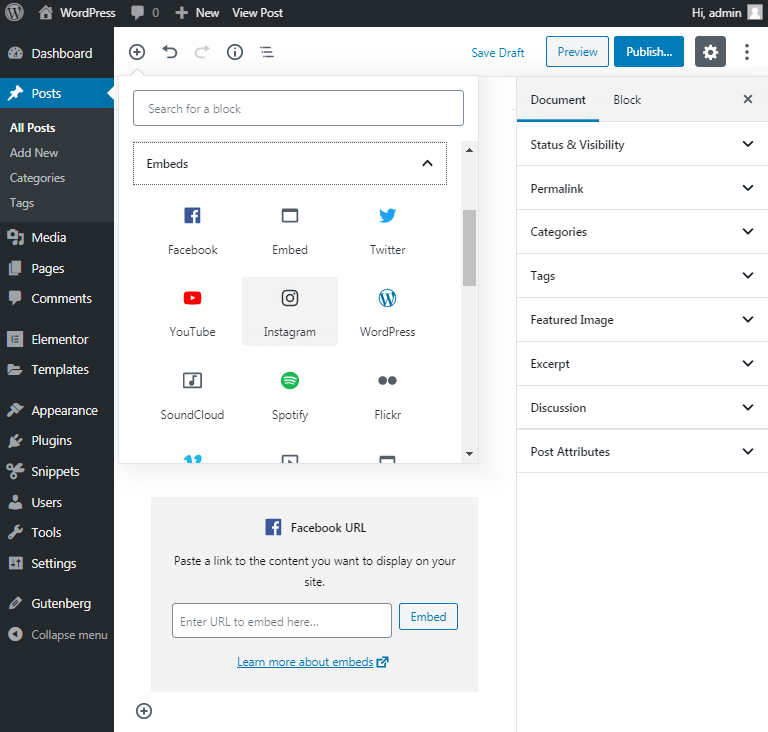Open block navigation list icon
The image size is (768, 732).
(x=267, y=52)
